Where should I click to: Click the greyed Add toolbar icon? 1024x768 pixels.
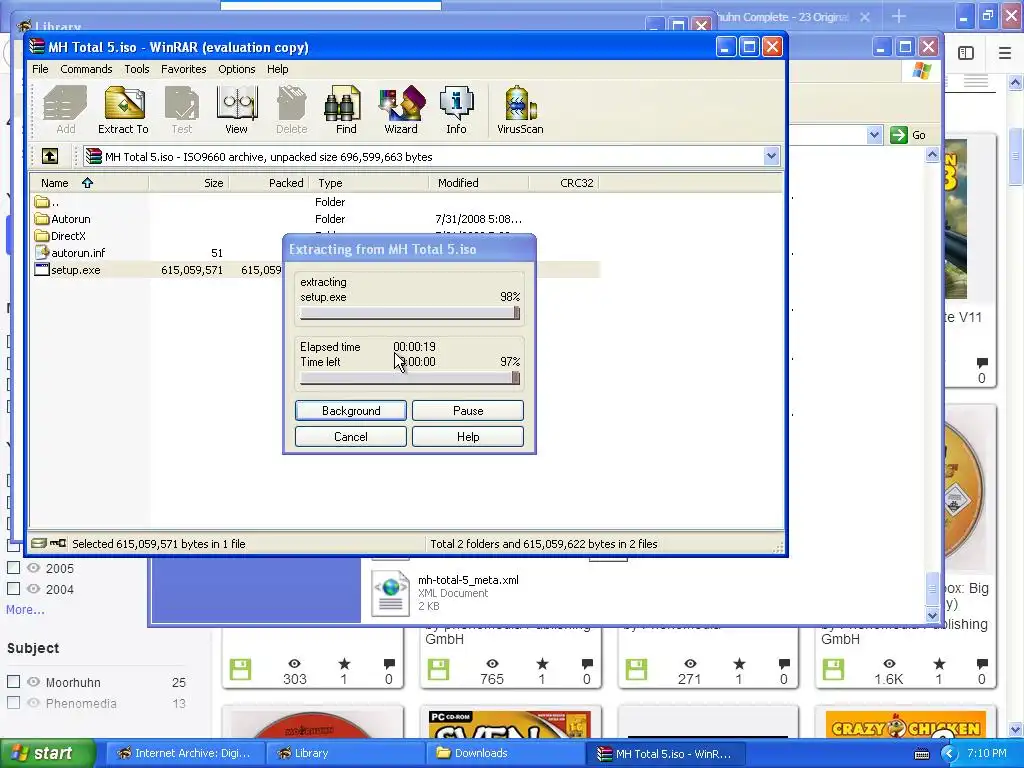tap(65, 103)
